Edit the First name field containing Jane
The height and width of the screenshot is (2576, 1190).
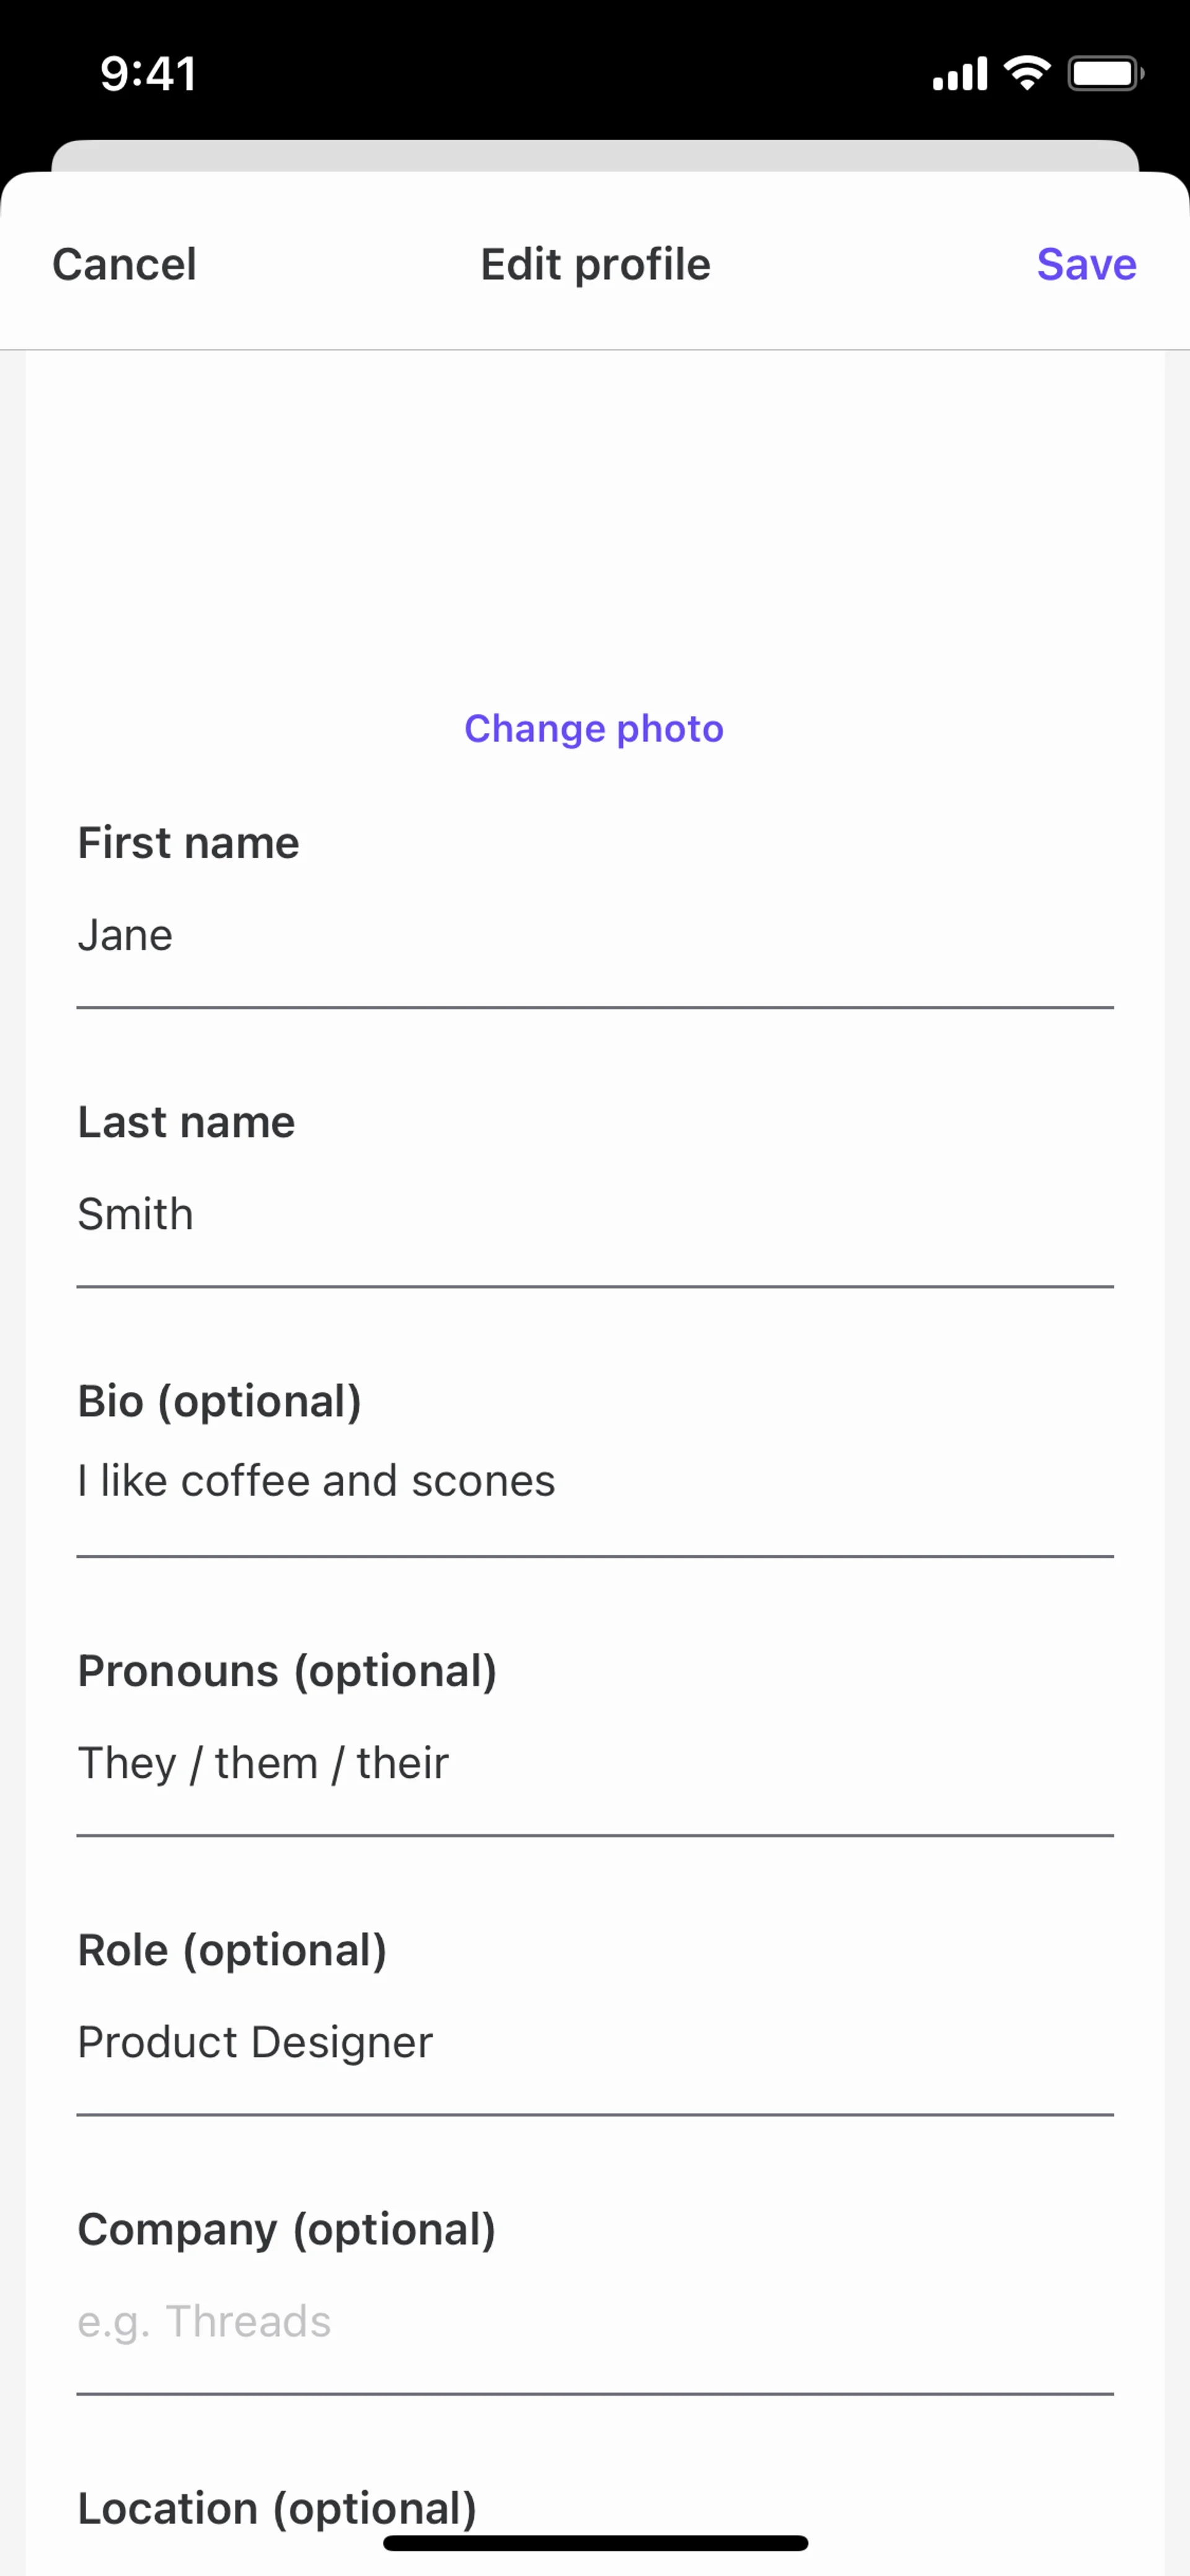click(x=594, y=936)
